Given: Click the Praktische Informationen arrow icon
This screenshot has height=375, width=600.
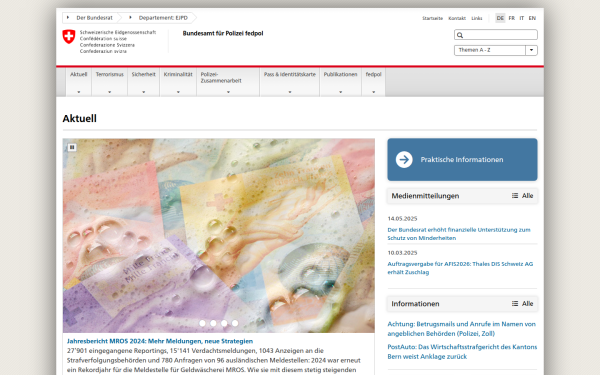Looking at the screenshot, I should 404,160.
